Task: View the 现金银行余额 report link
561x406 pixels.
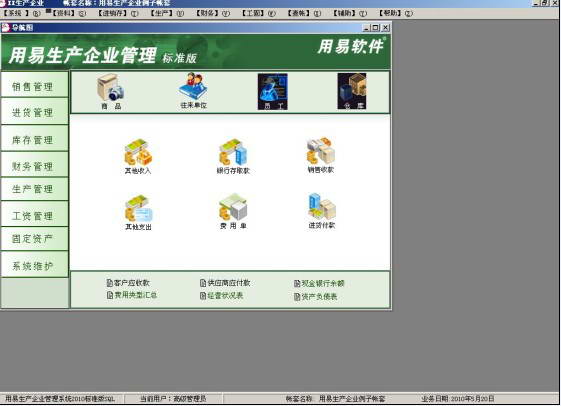Action: tap(319, 284)
